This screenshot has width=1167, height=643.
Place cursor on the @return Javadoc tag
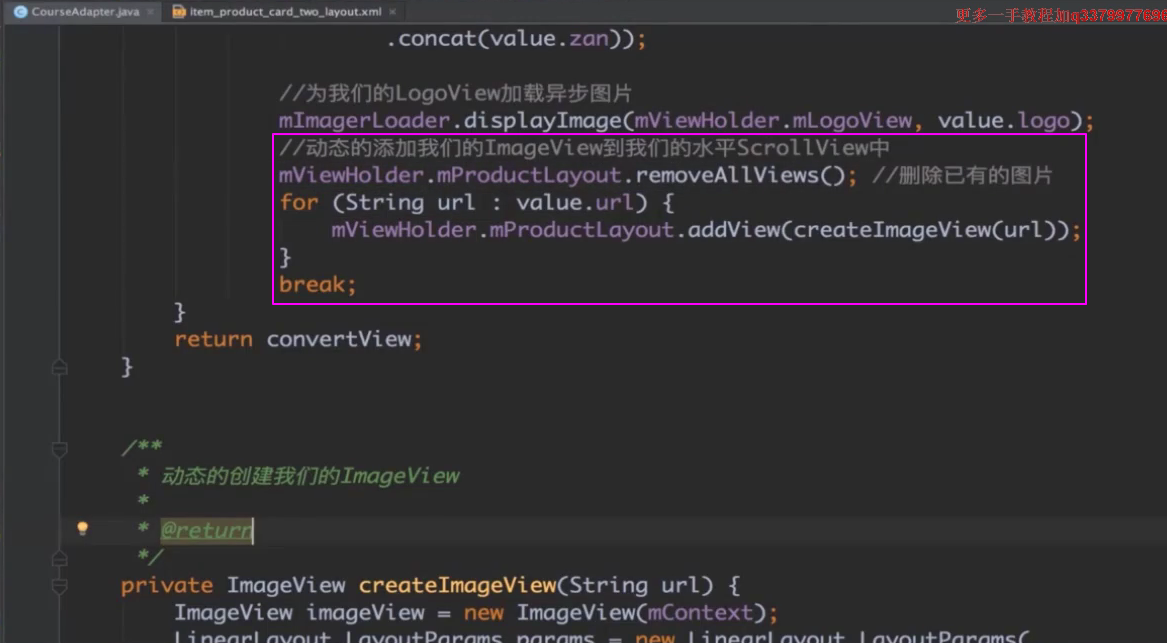pyautogui.click(x=206, y=530)
